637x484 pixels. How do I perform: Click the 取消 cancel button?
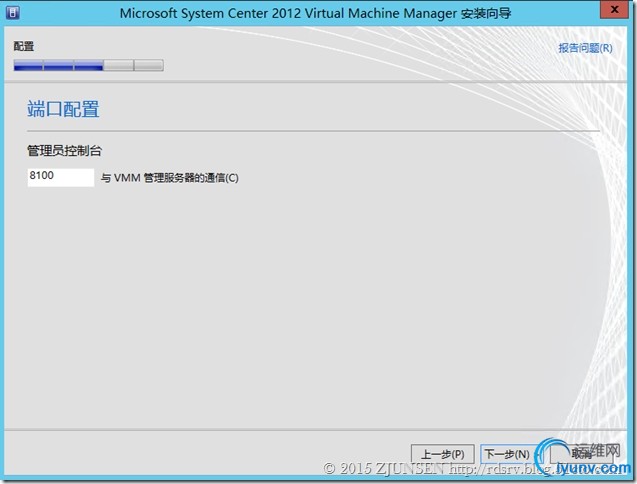click(x=582, y=454)
